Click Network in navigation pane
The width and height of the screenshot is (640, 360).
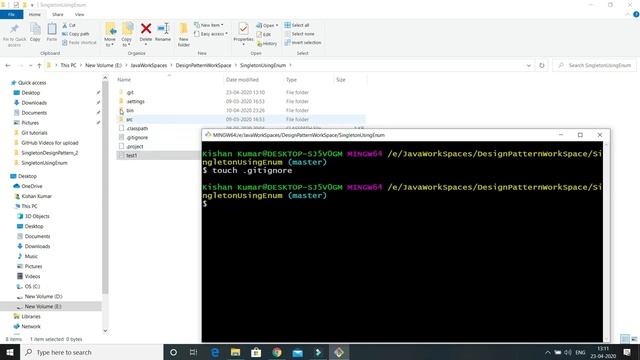31,327
